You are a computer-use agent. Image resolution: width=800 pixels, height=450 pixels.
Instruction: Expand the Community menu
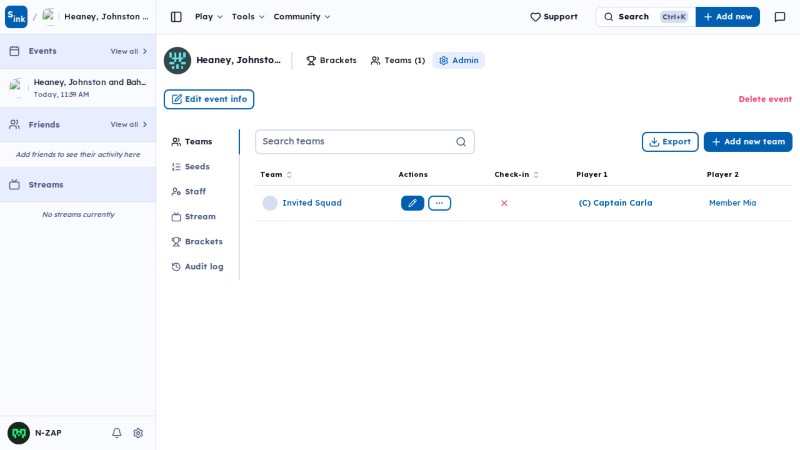(x=302, y=17)
